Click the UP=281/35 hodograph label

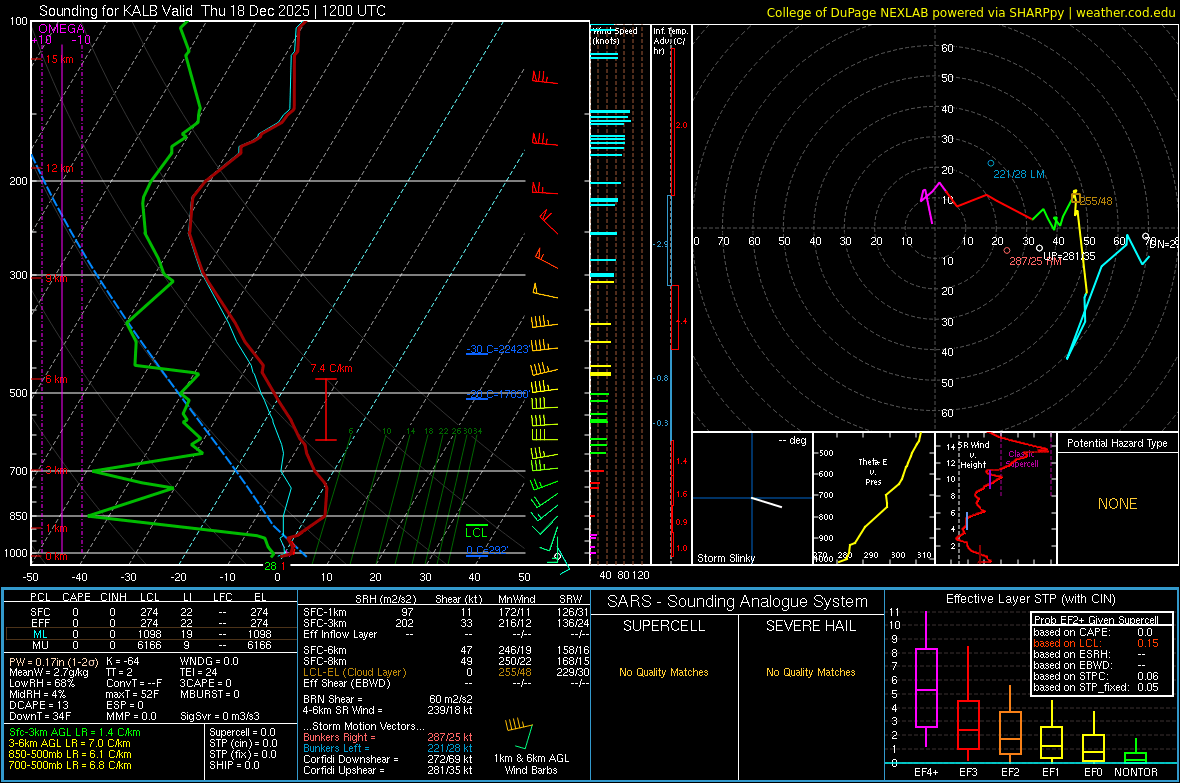[x=1069, y=256]
